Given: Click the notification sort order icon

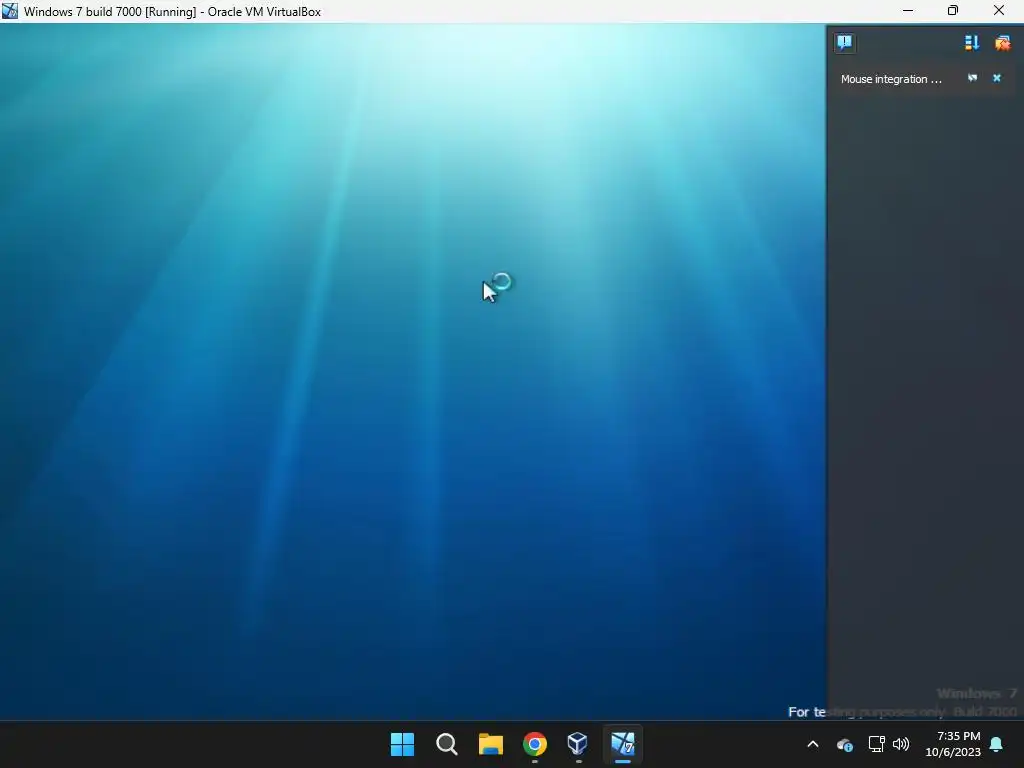Looking at the screenshot, I should [972, 43].
